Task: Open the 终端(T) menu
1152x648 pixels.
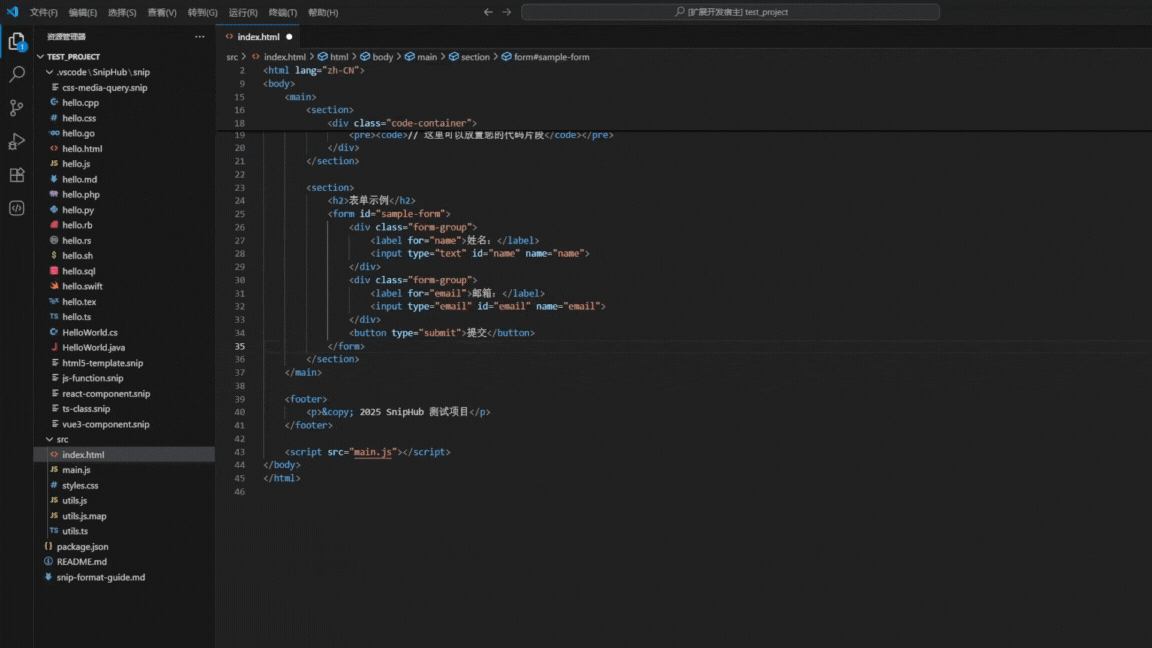Action: [x=283, y=12]
